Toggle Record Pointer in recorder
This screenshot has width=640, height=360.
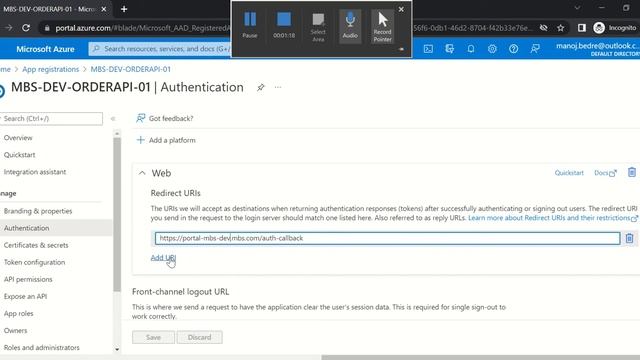[x=382, y=26]
